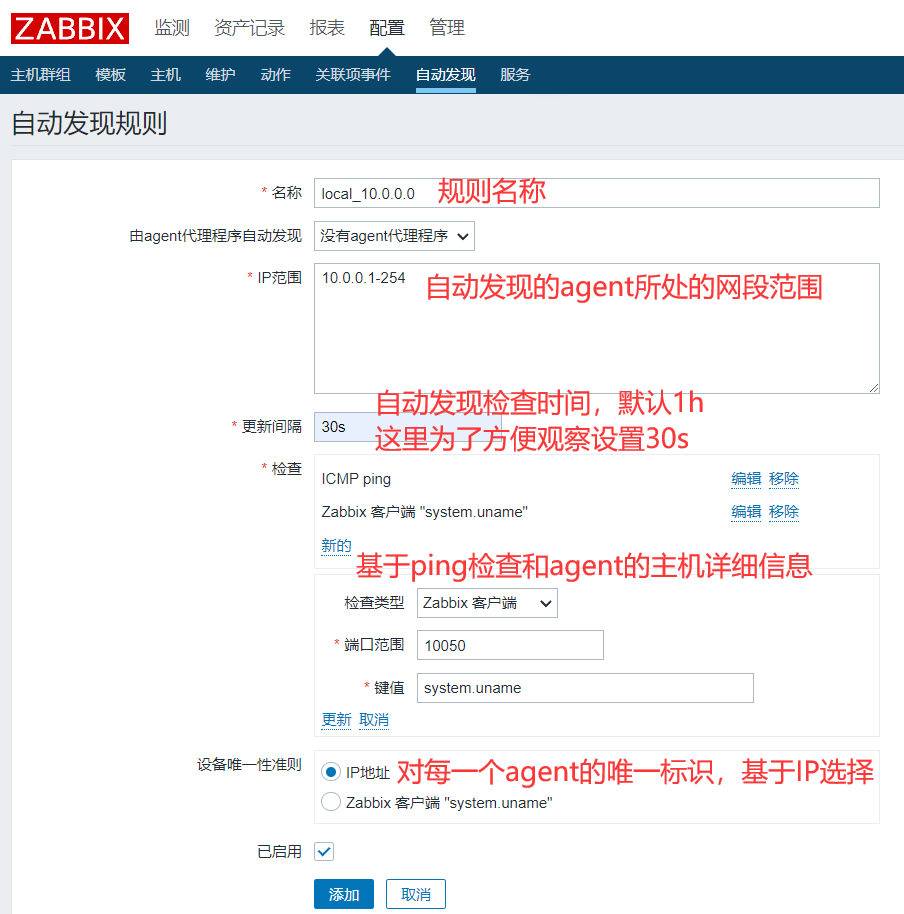Select the 自动发现 submenu tab
This screenshot has width=904, height=914.
[446, 75]
